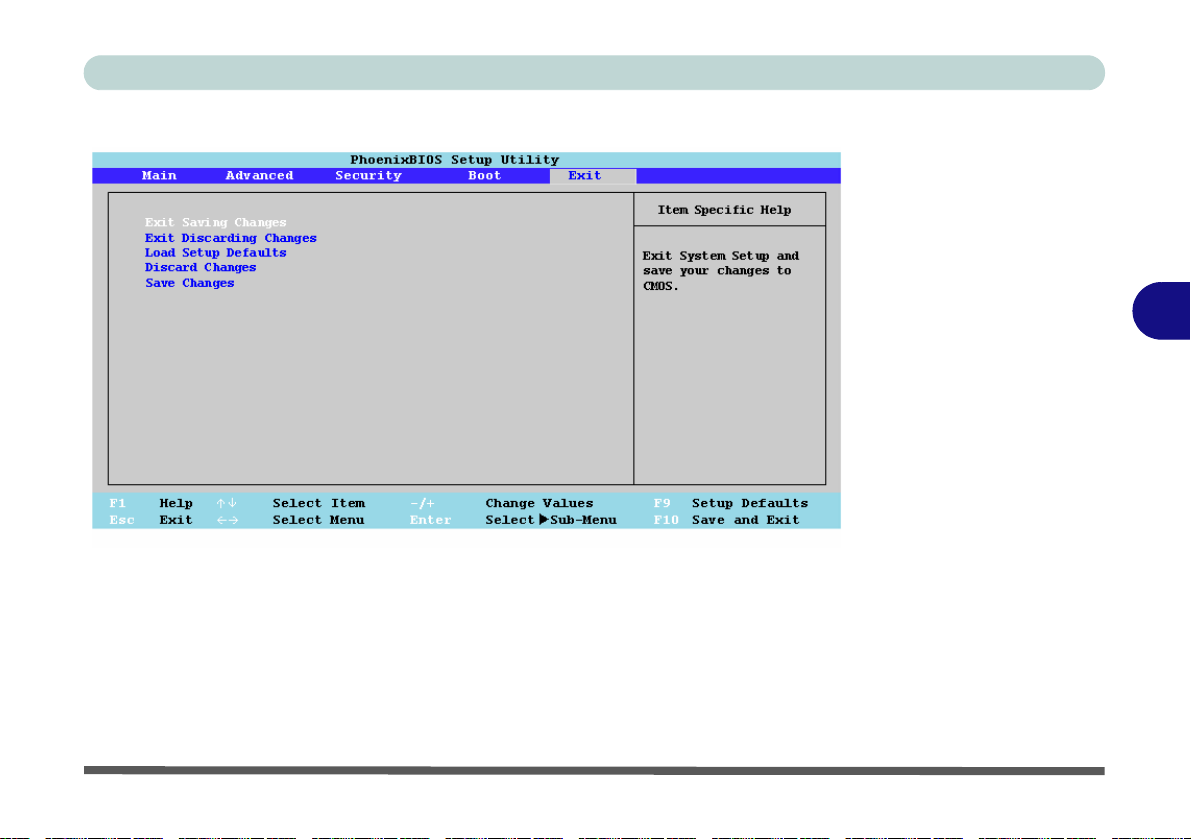Click the Change Values legend text

(539, 503)
